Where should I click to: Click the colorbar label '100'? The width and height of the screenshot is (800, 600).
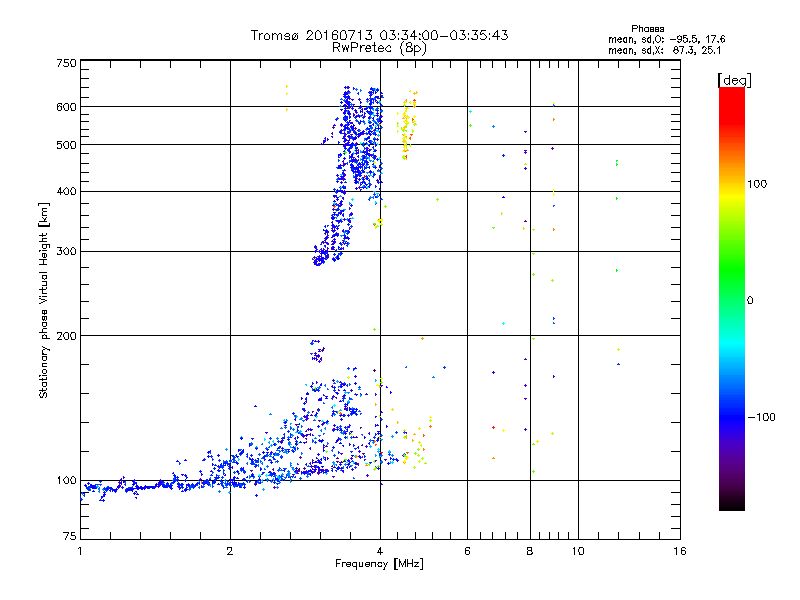[x=757, y=184]
